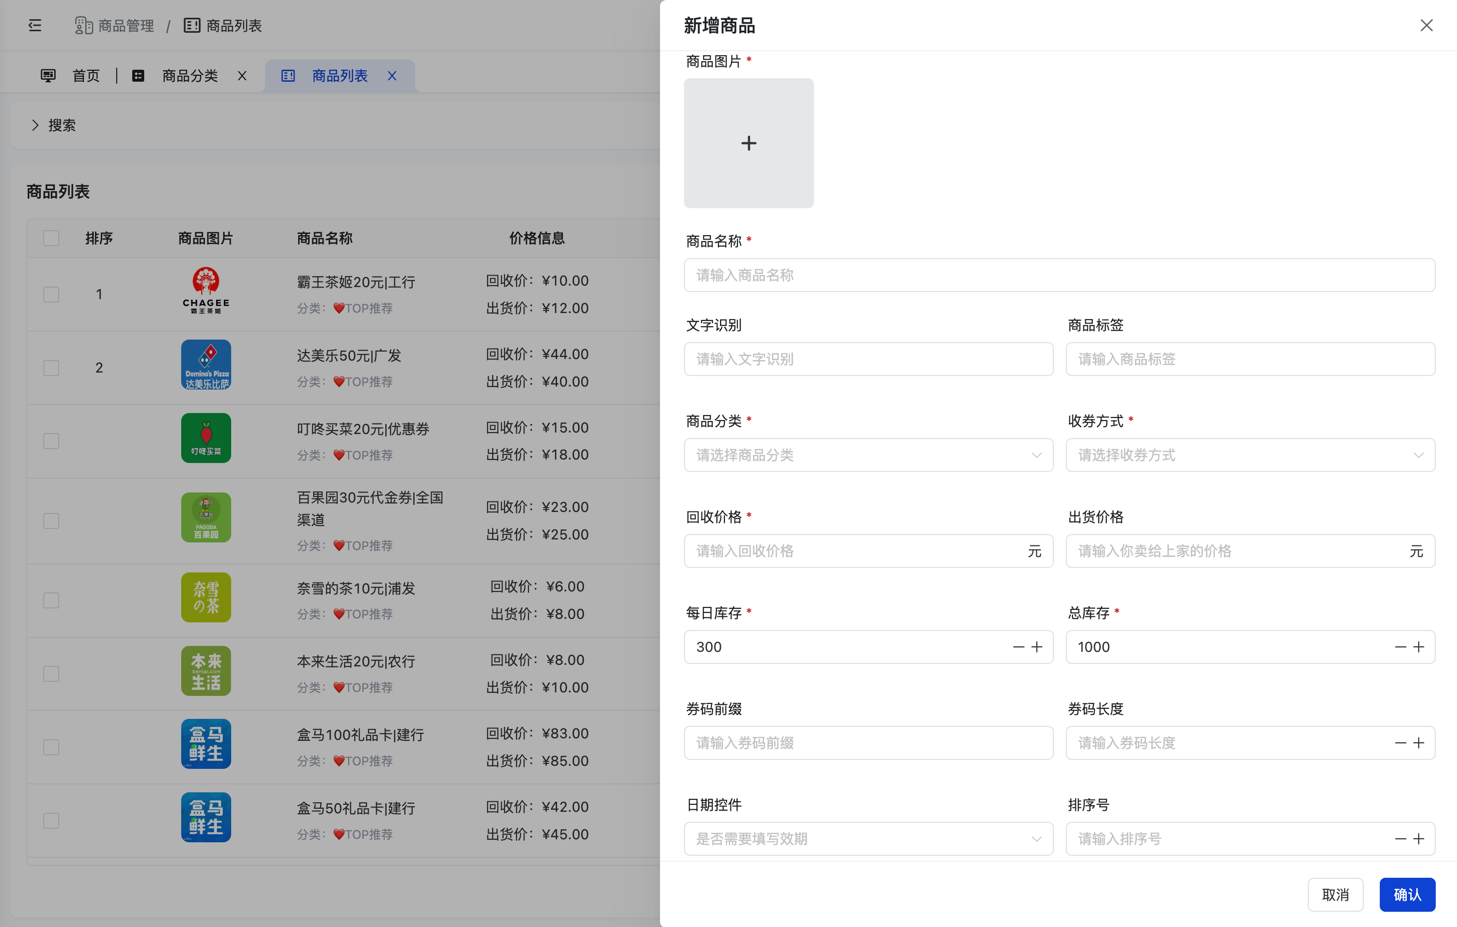
Task: Check the box for 霸王茶姬20元 row
Action: point(51,294)
